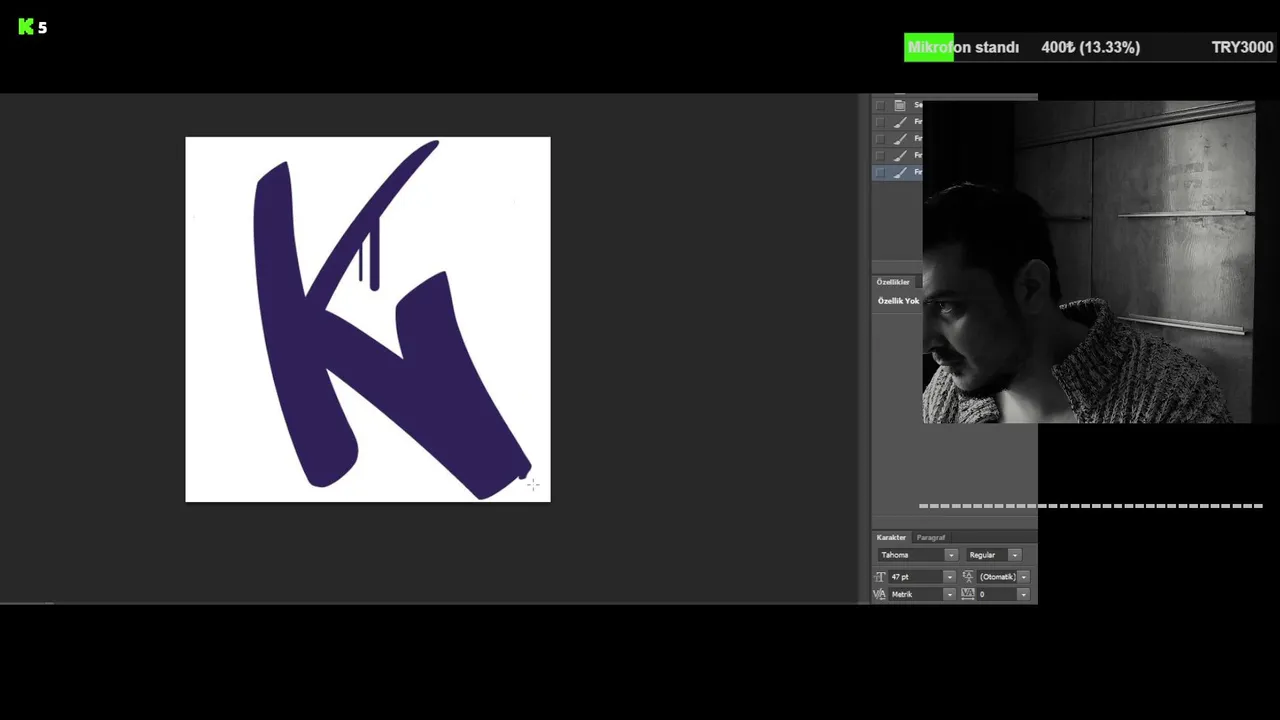Click the "400₺ (13.33%)" goal amount text

(x=1090, y=47)
